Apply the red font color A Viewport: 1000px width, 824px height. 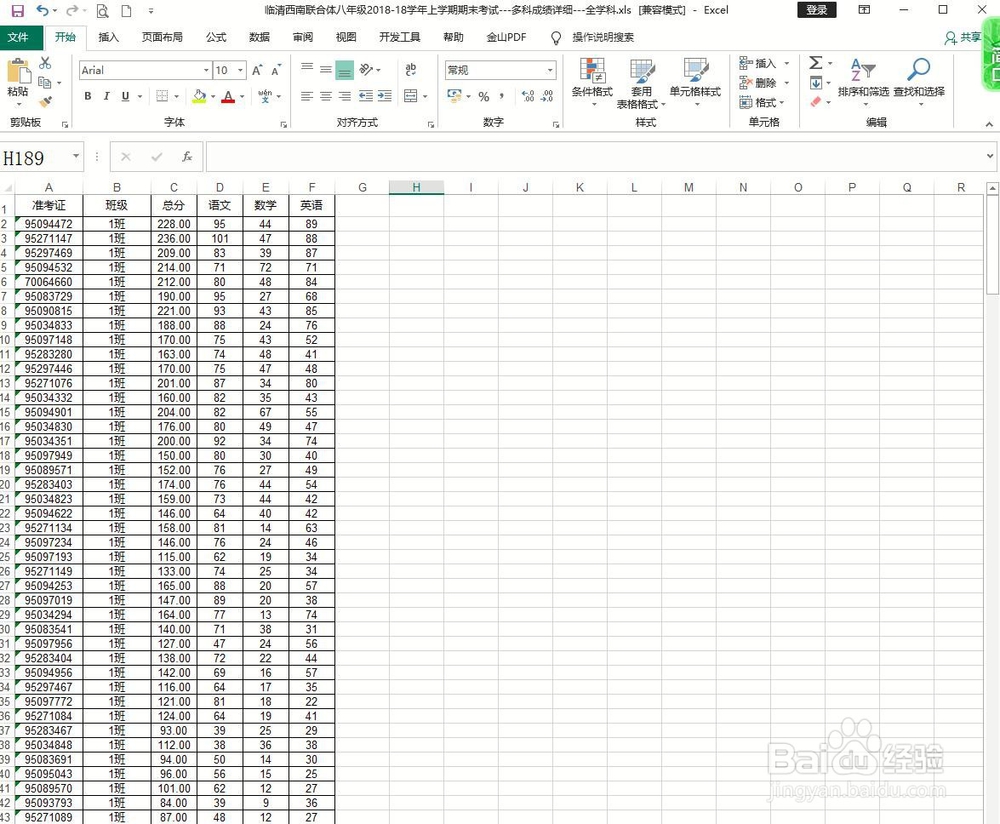(228, 96)
